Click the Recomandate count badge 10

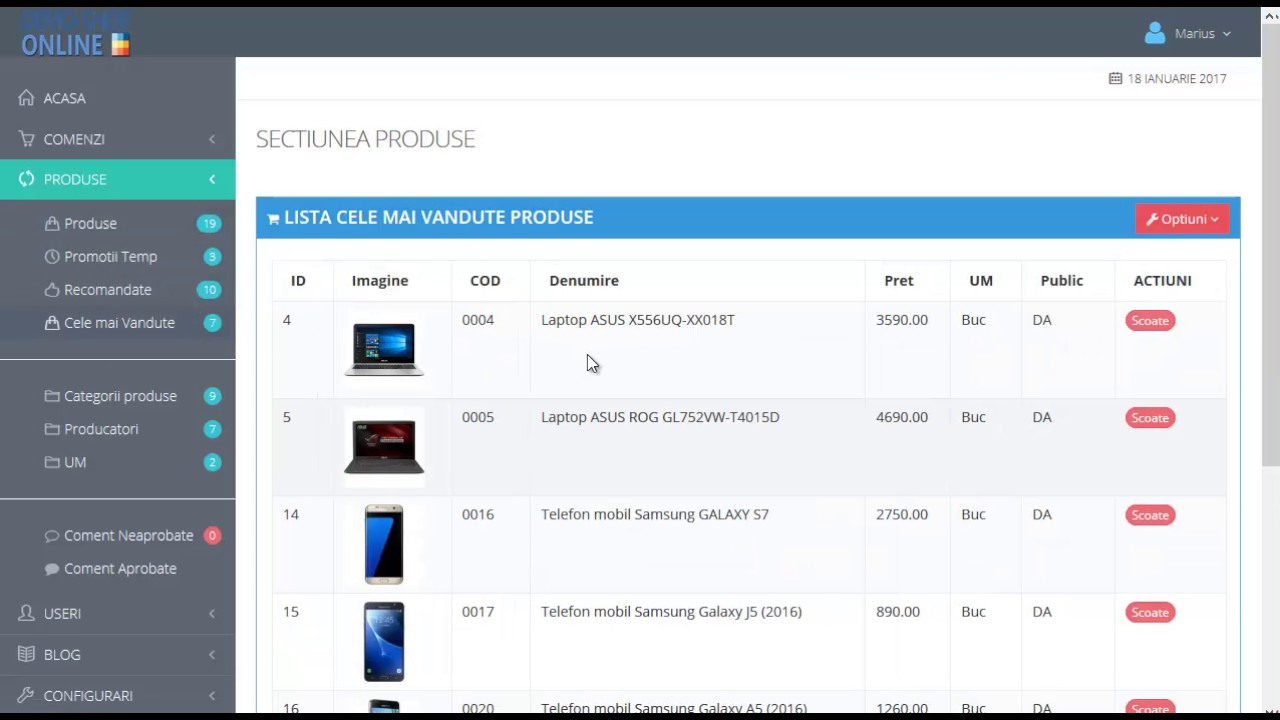(209, 290)
